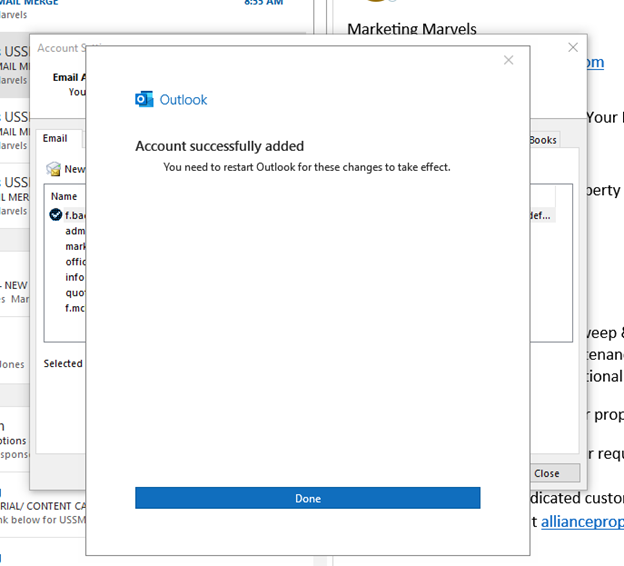Click the Outlook logo icon
This screenshot has height=566, width=624.
pos(144,99)
